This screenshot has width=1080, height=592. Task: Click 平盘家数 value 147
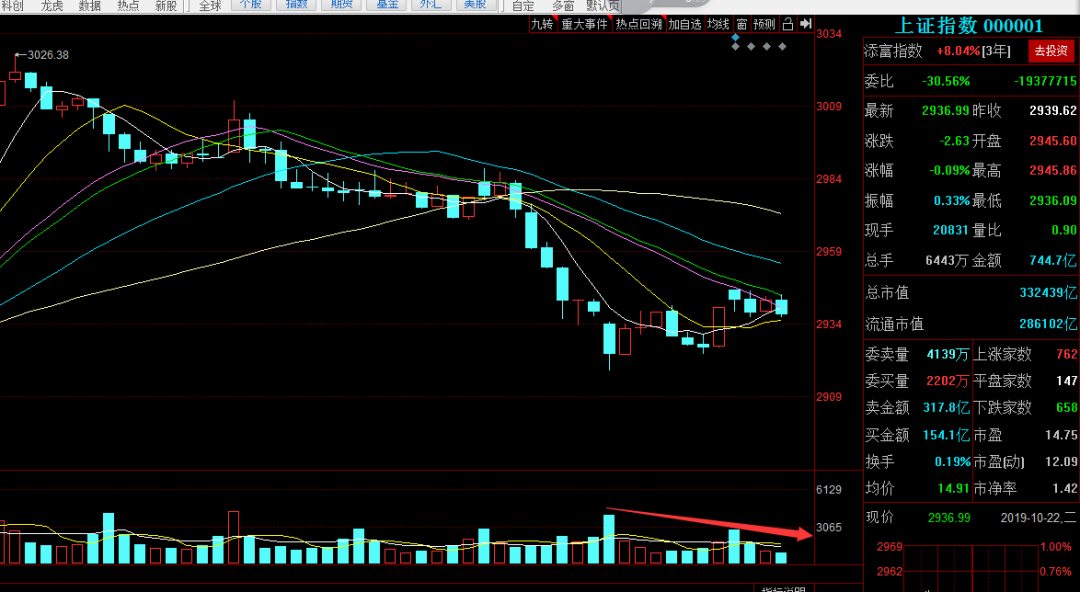1066,380
